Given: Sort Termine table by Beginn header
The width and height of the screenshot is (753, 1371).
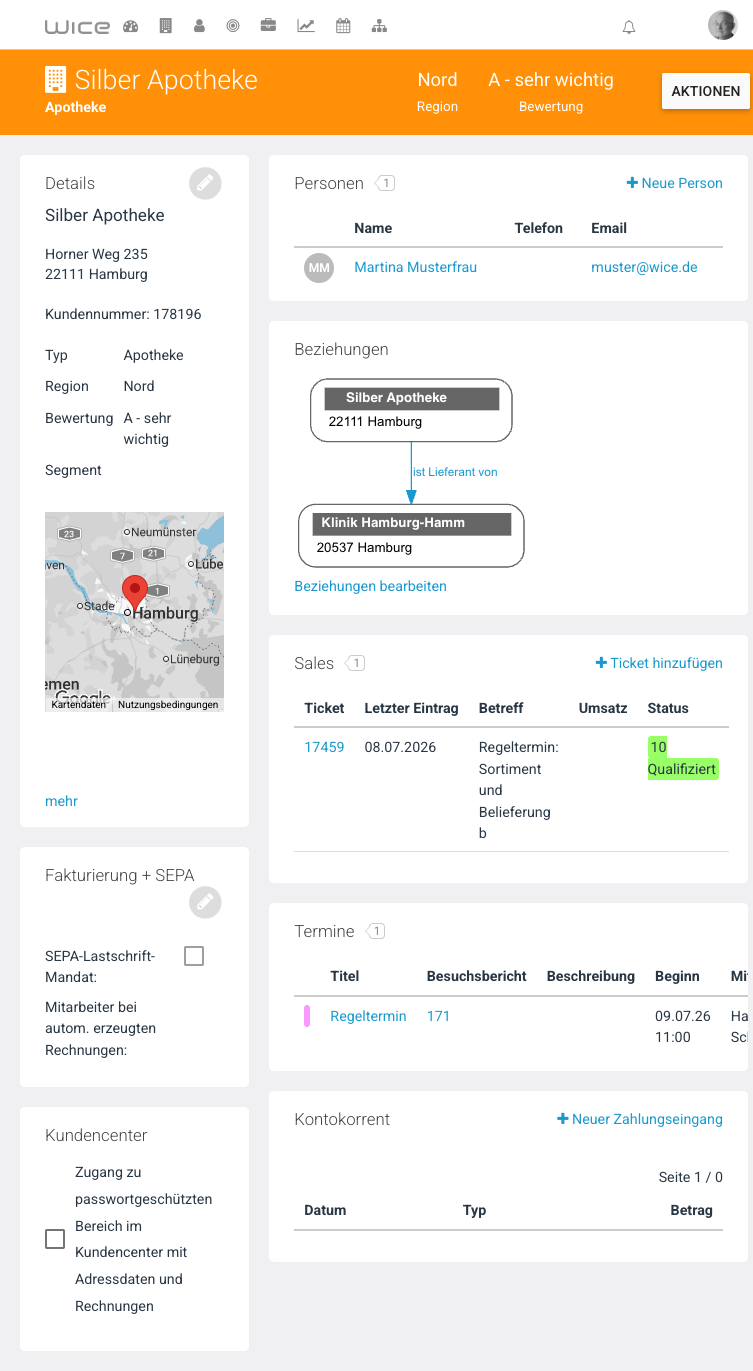Looking at the screenshot, I should click(677, 976).
